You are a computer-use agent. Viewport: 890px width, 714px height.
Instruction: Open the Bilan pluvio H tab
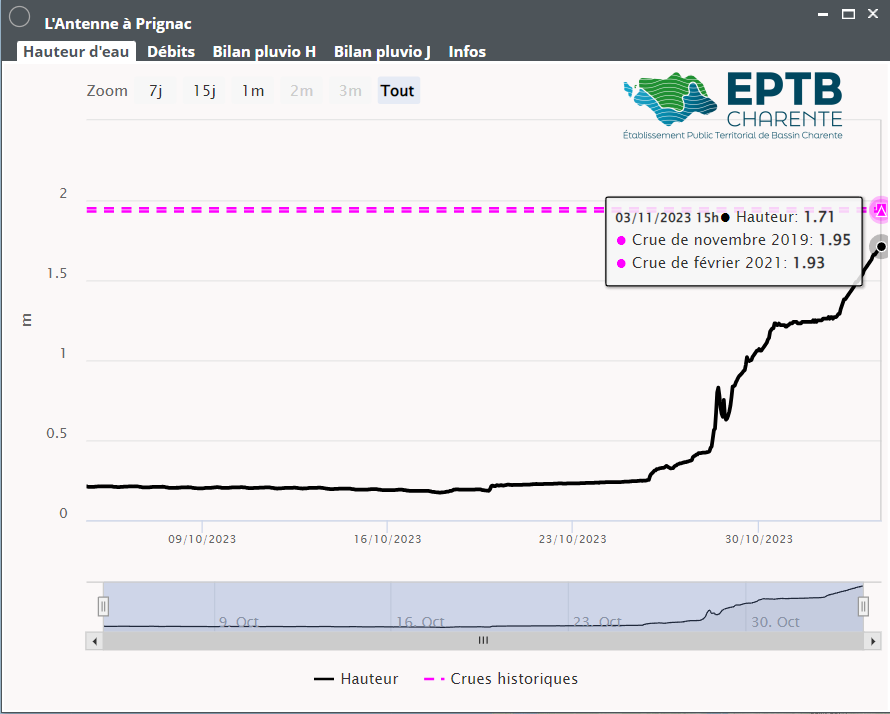tap(264, 52)
